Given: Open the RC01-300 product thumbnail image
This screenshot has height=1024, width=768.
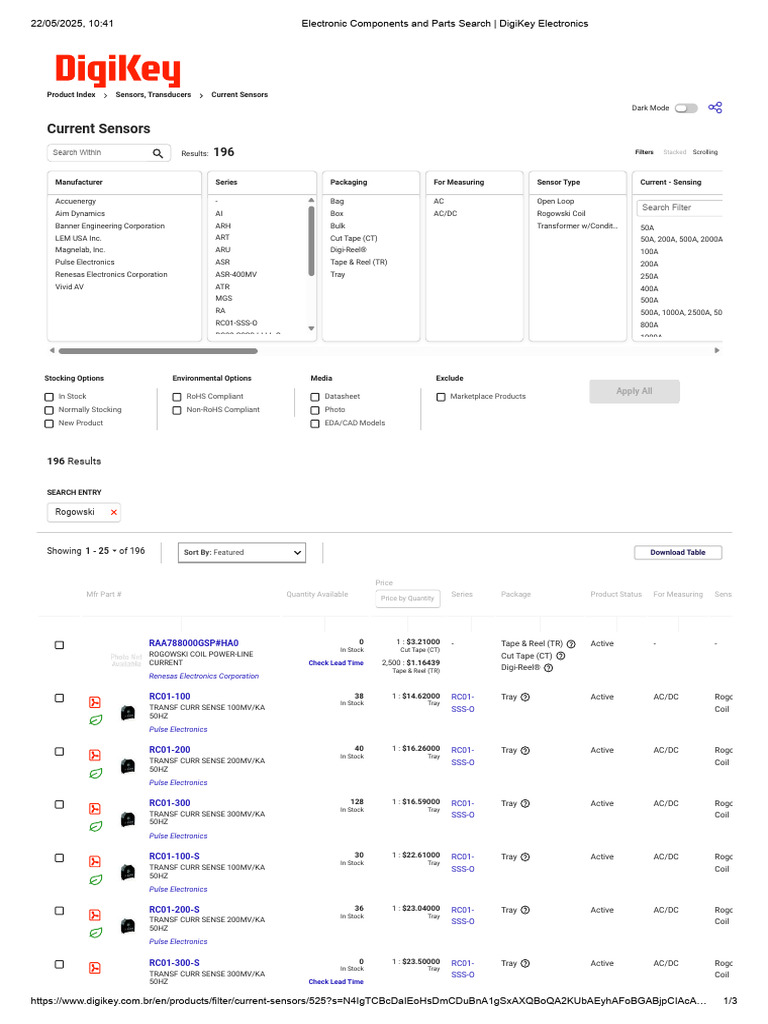Looking at the screenshot, I should coord(128,819).
